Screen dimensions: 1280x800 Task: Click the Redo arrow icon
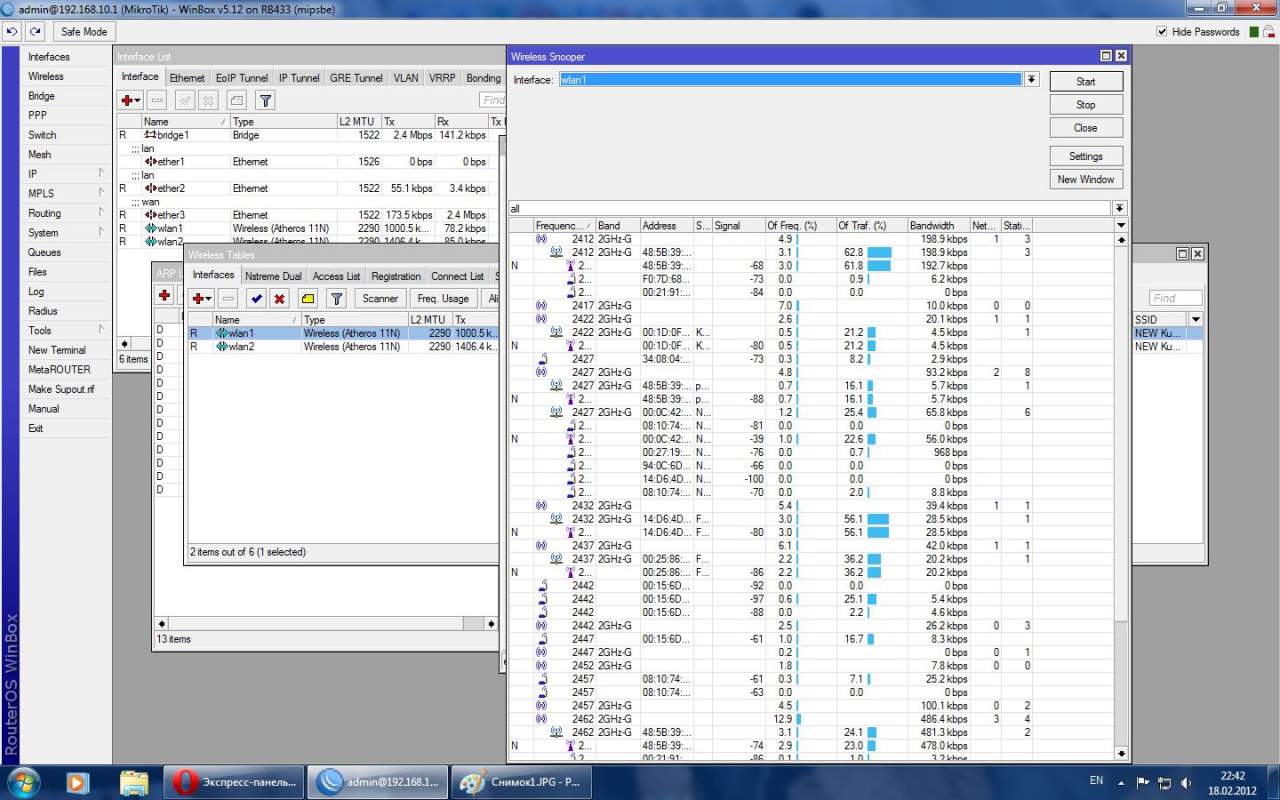pos(35,31)
